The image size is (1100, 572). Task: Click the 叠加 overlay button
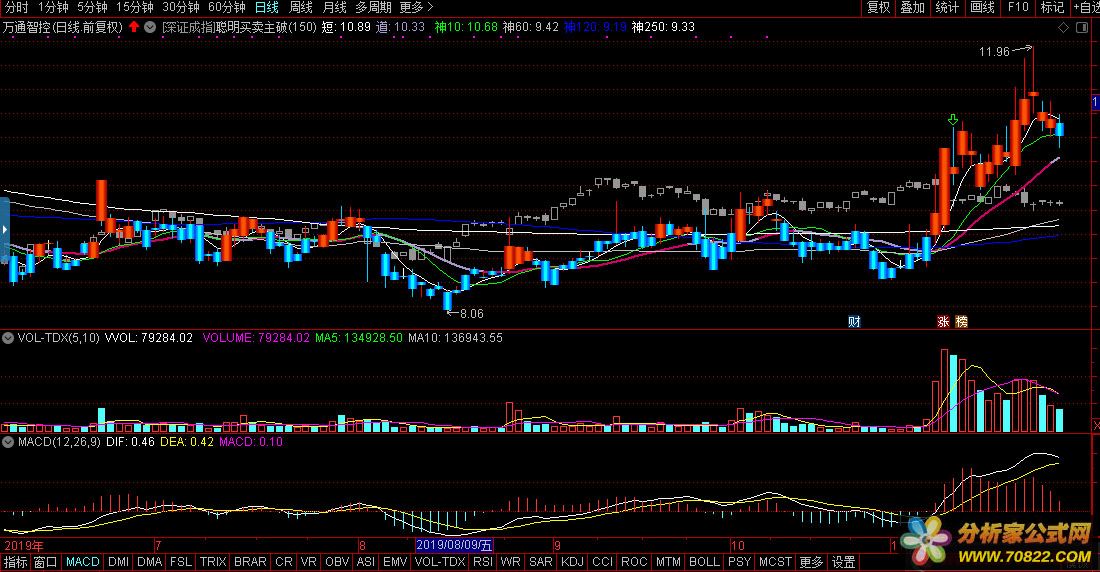click(913, 7)
